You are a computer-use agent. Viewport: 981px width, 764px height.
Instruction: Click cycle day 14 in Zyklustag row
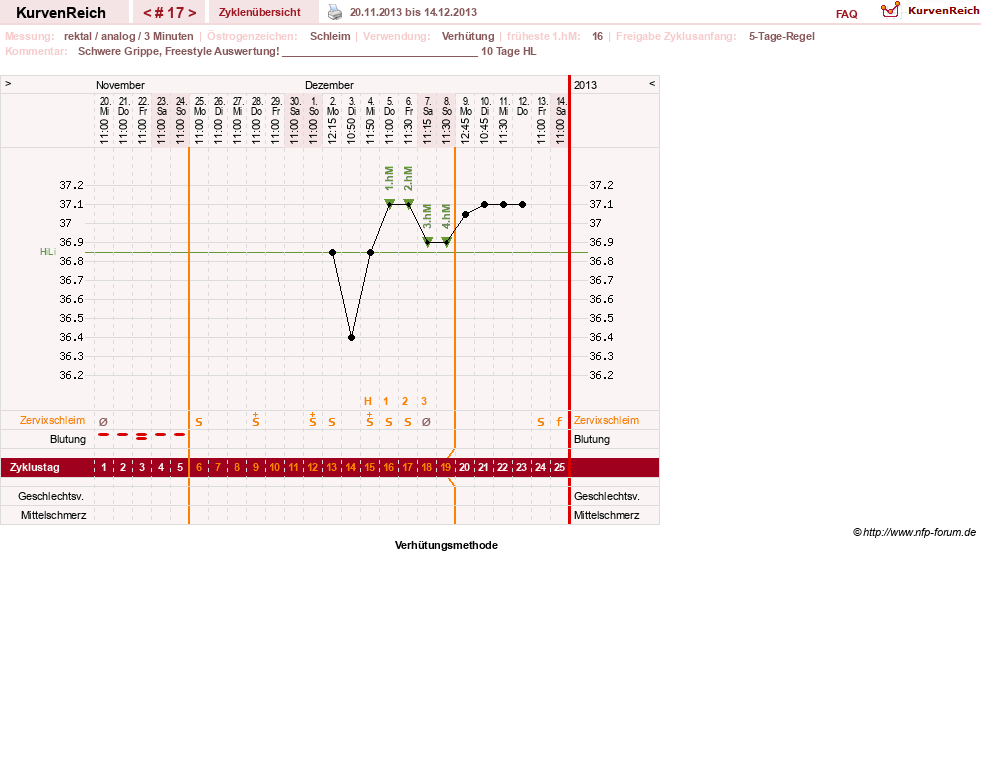pos(350,467)
